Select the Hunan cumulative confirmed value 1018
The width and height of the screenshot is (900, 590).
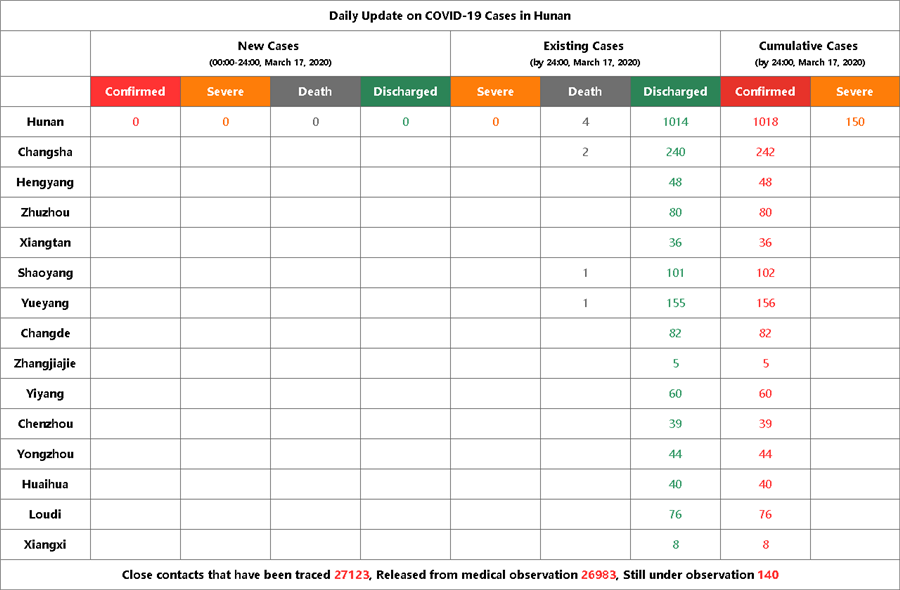click(x=765, y=122)
